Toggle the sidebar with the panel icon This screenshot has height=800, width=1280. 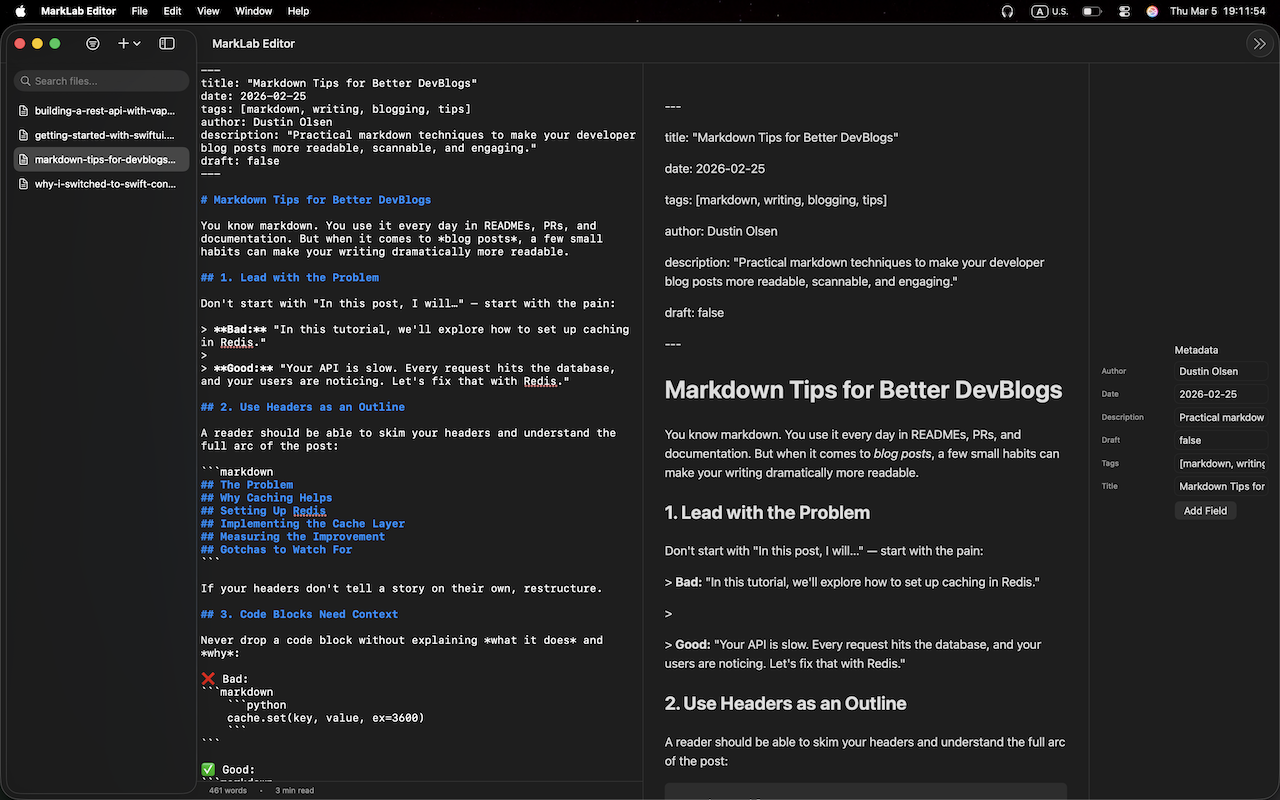click(x=167, y=43)
